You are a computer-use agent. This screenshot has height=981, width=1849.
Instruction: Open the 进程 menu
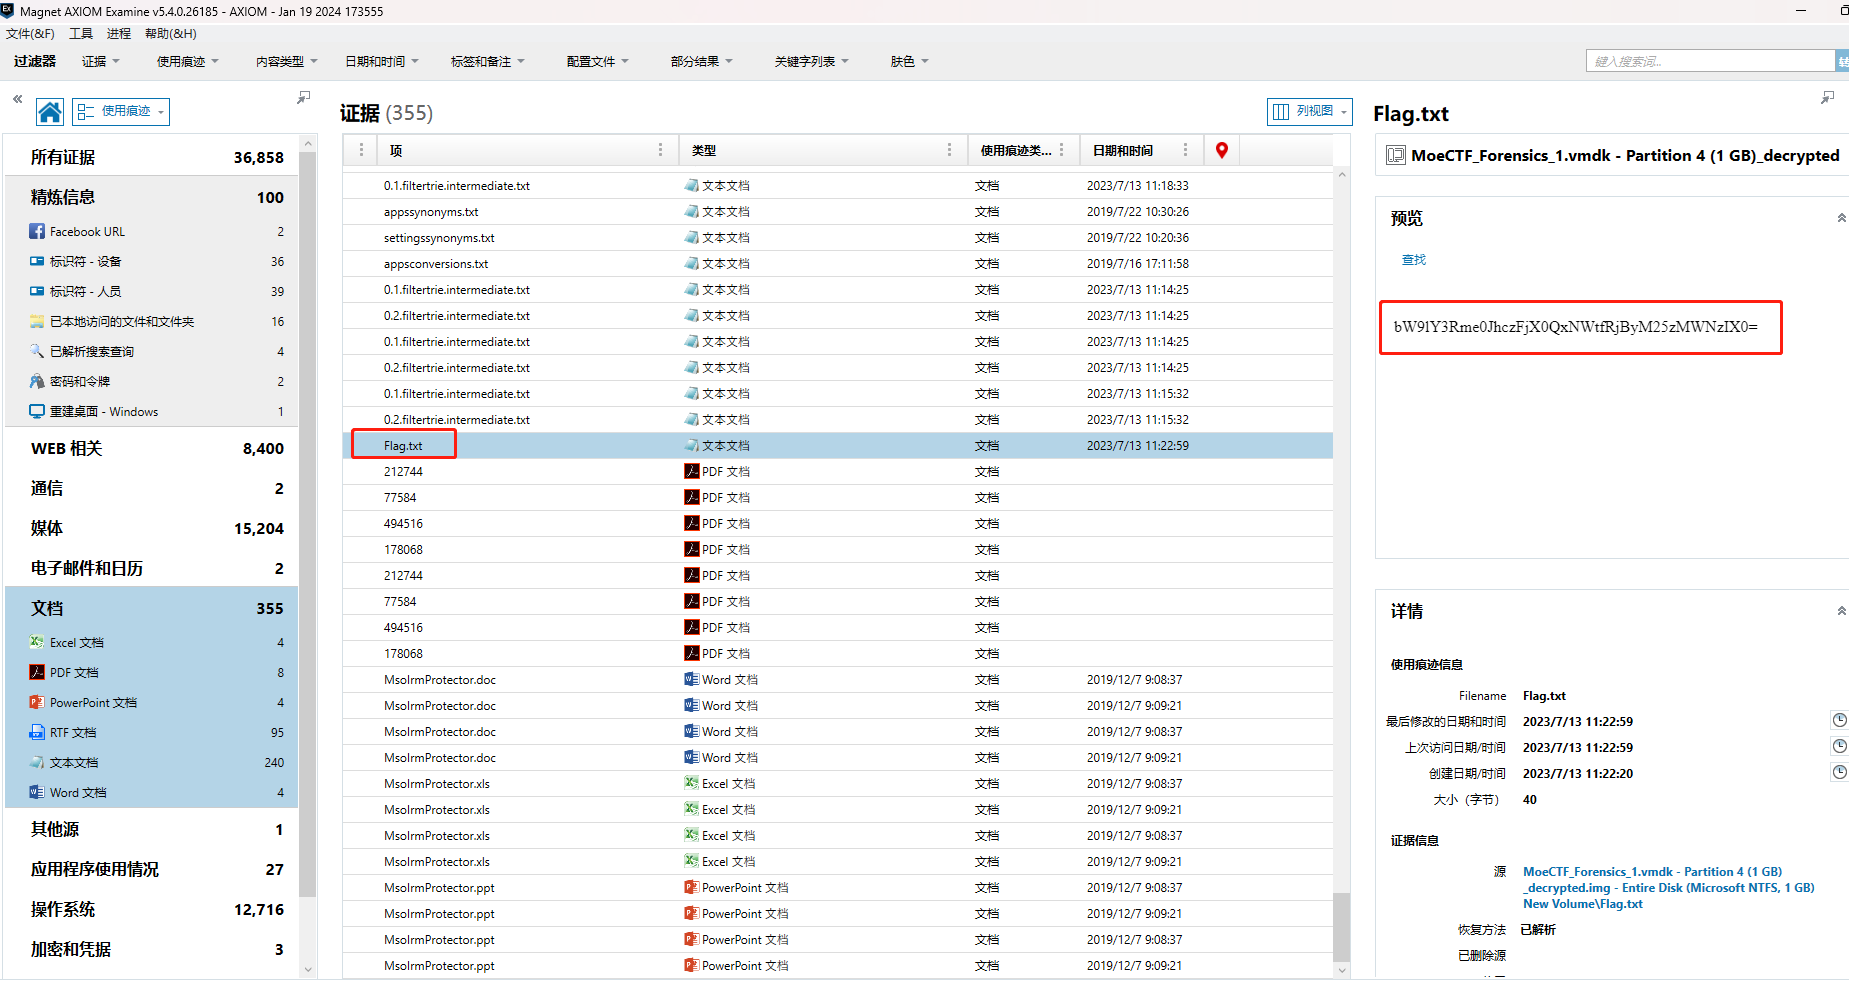click(119, 33)
